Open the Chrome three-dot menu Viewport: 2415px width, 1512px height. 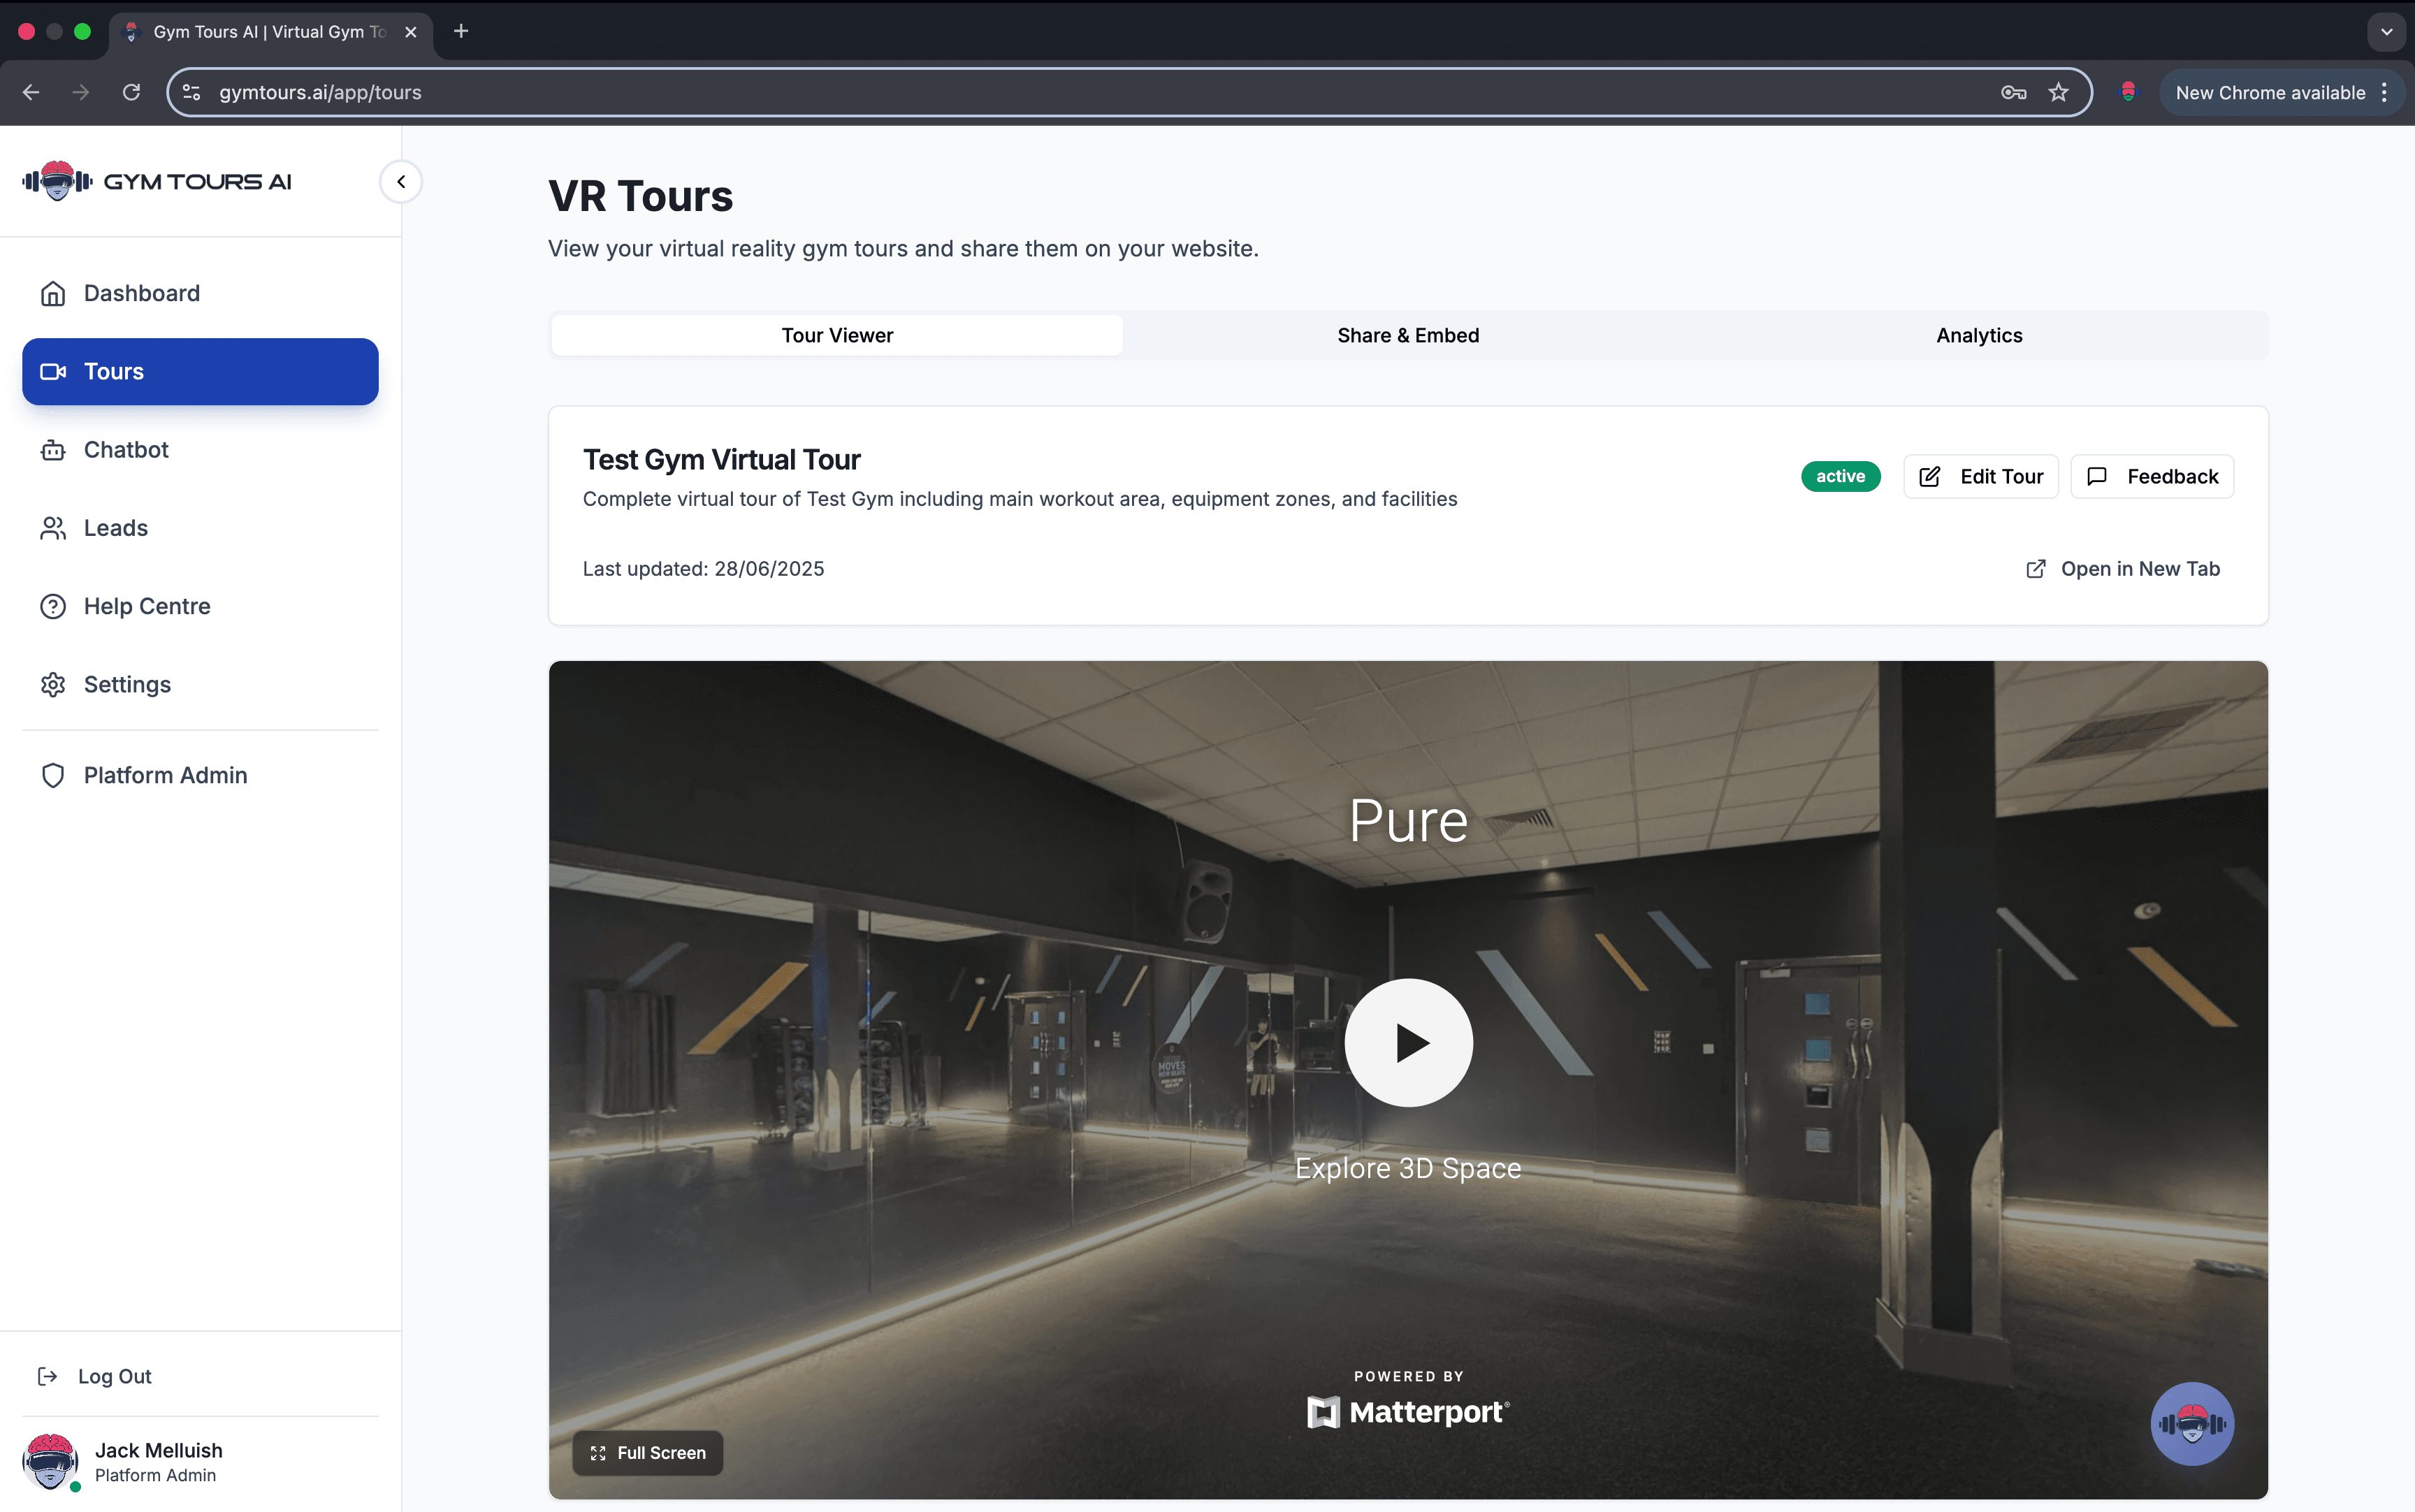point(2385,92)
